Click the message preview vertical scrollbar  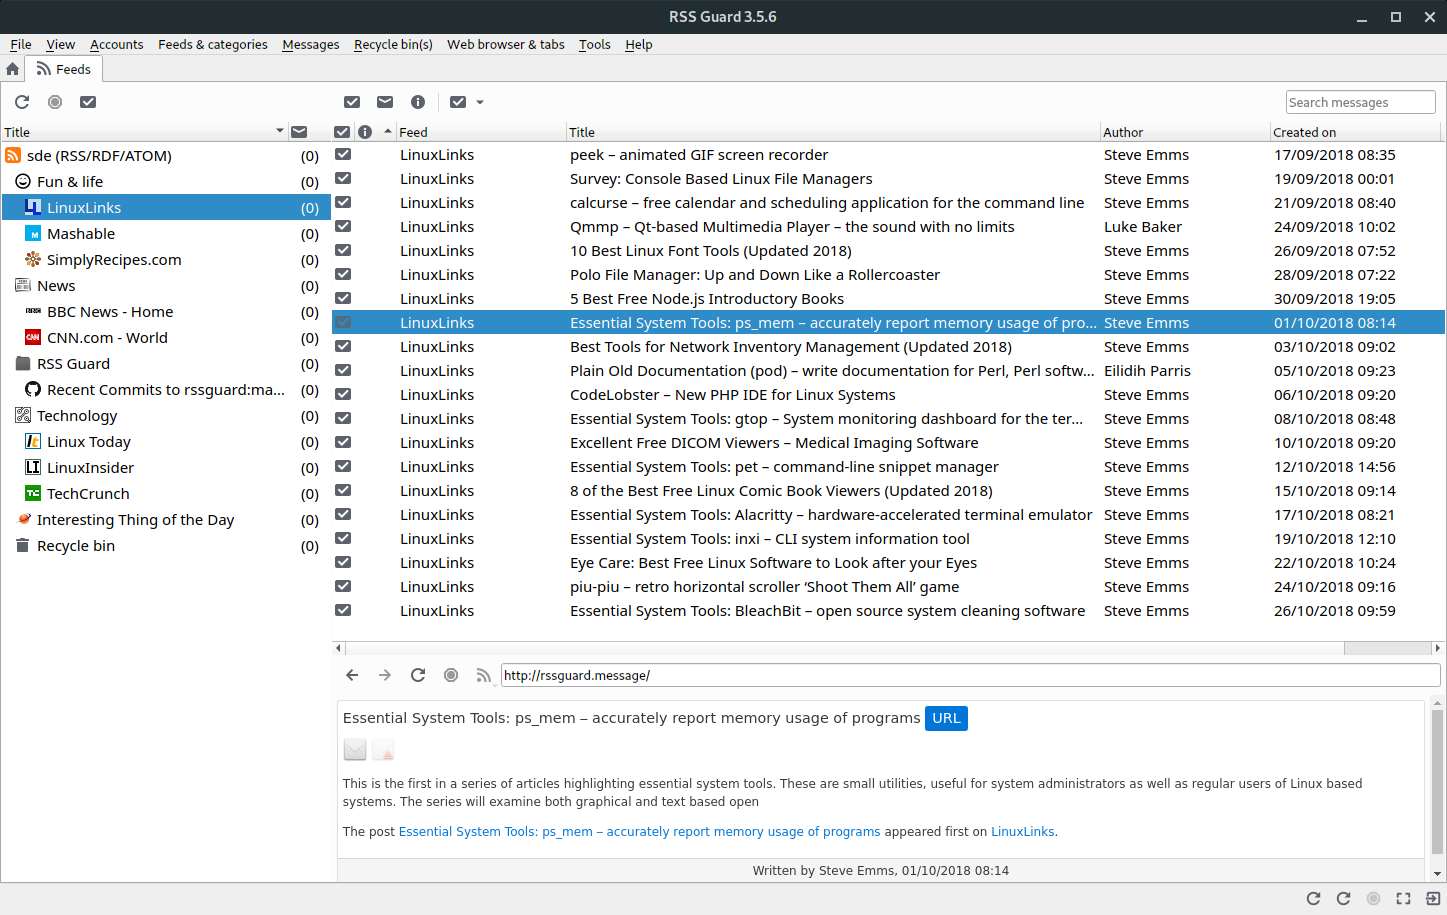(x=1437, y=782)
